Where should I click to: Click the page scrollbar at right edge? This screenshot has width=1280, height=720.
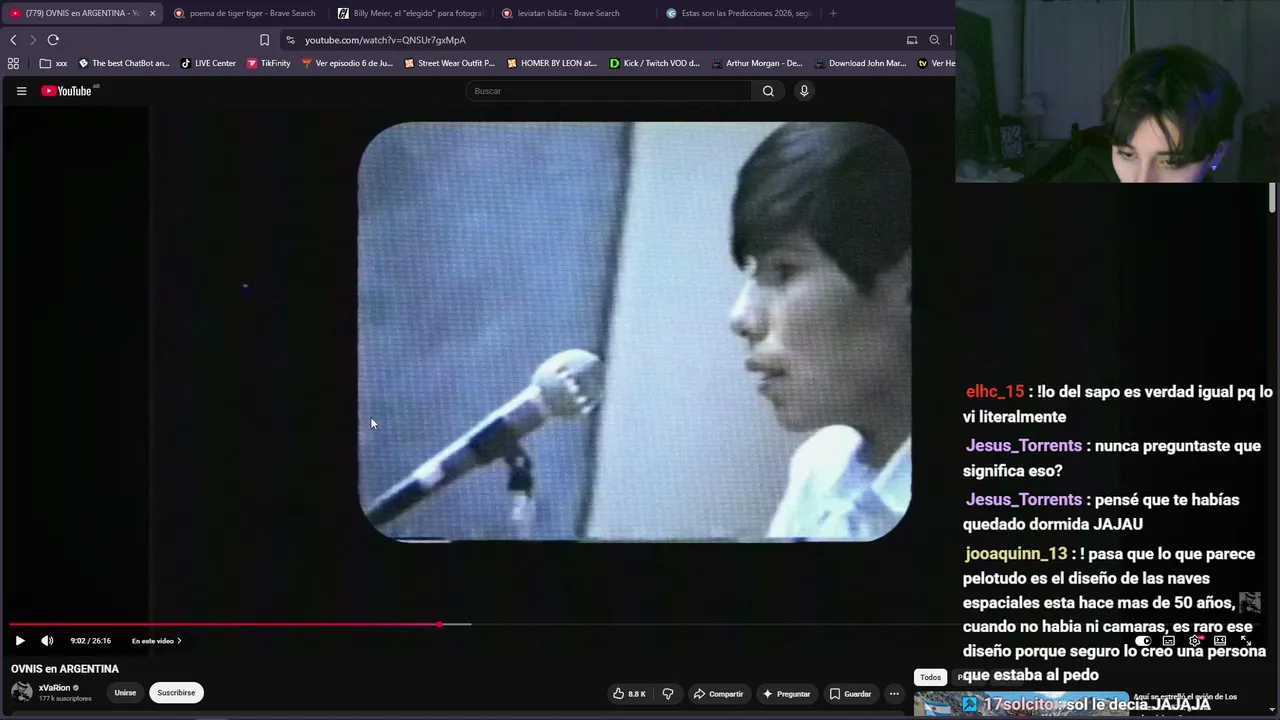[1273, 197]
